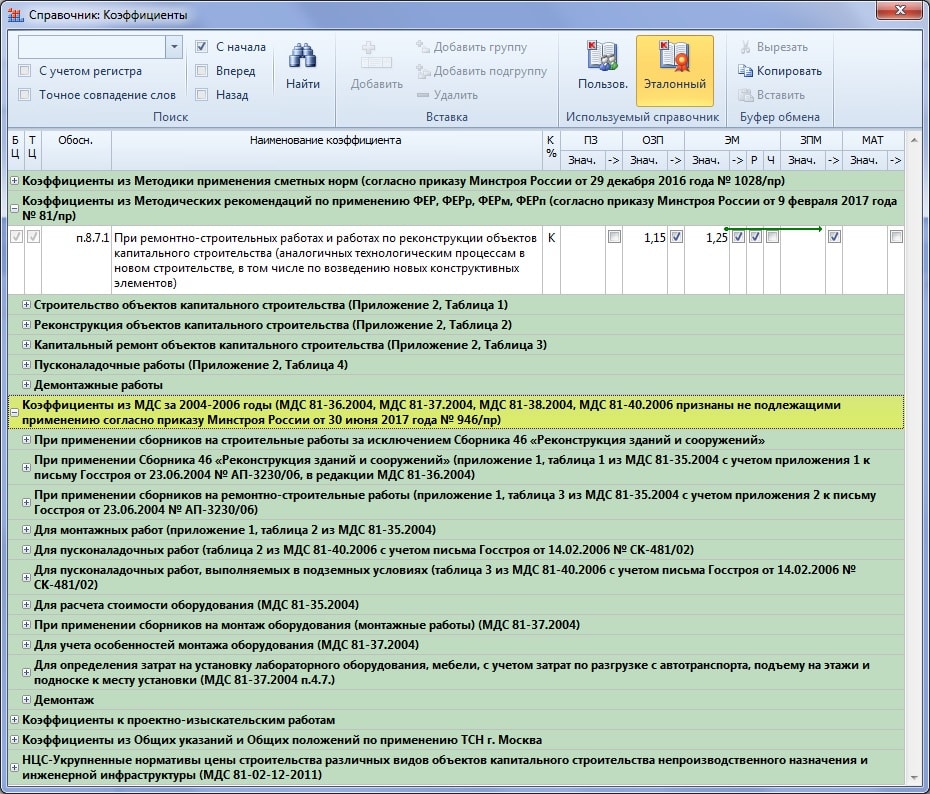Toggle the ЭМ column Р checkbox in row п.8.7.1

(755, 237)
